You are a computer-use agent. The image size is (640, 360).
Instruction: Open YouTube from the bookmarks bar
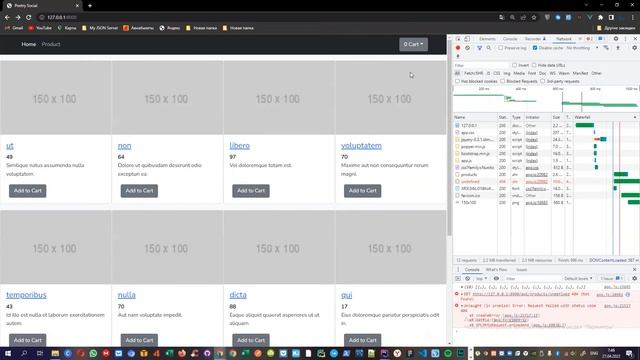pos(40,28)
